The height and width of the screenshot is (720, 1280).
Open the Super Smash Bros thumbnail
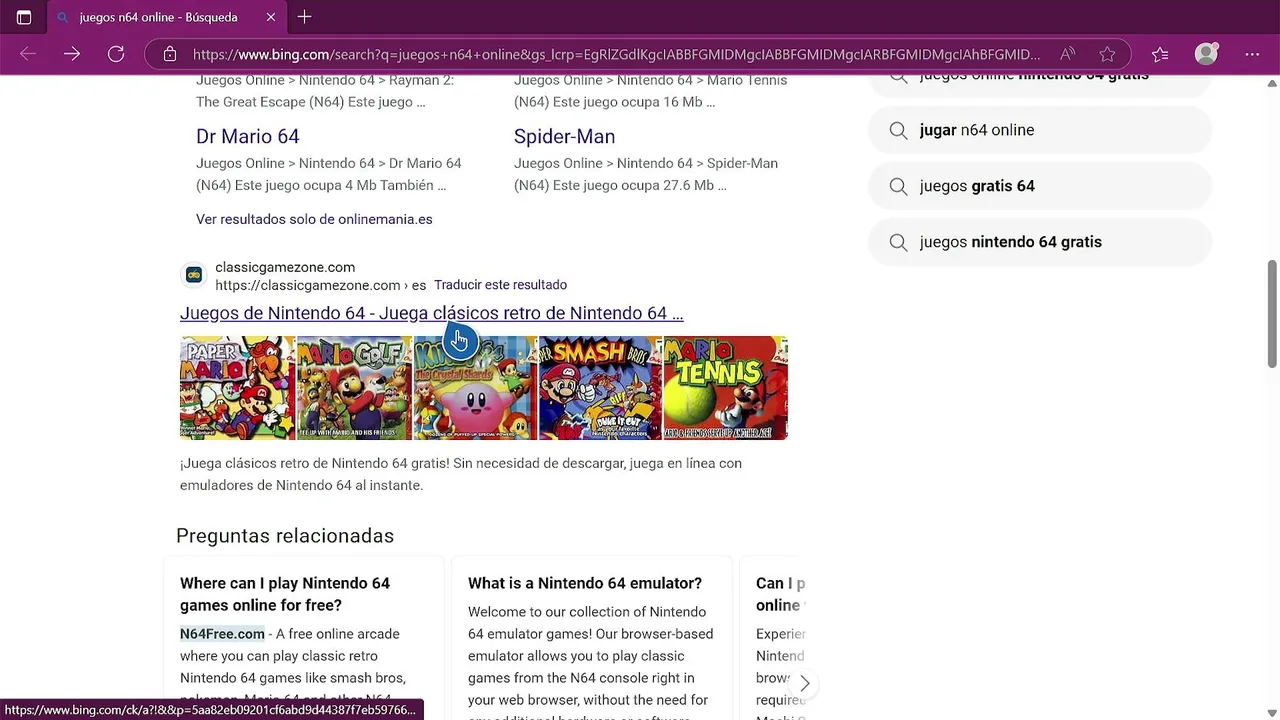[600, 388]
